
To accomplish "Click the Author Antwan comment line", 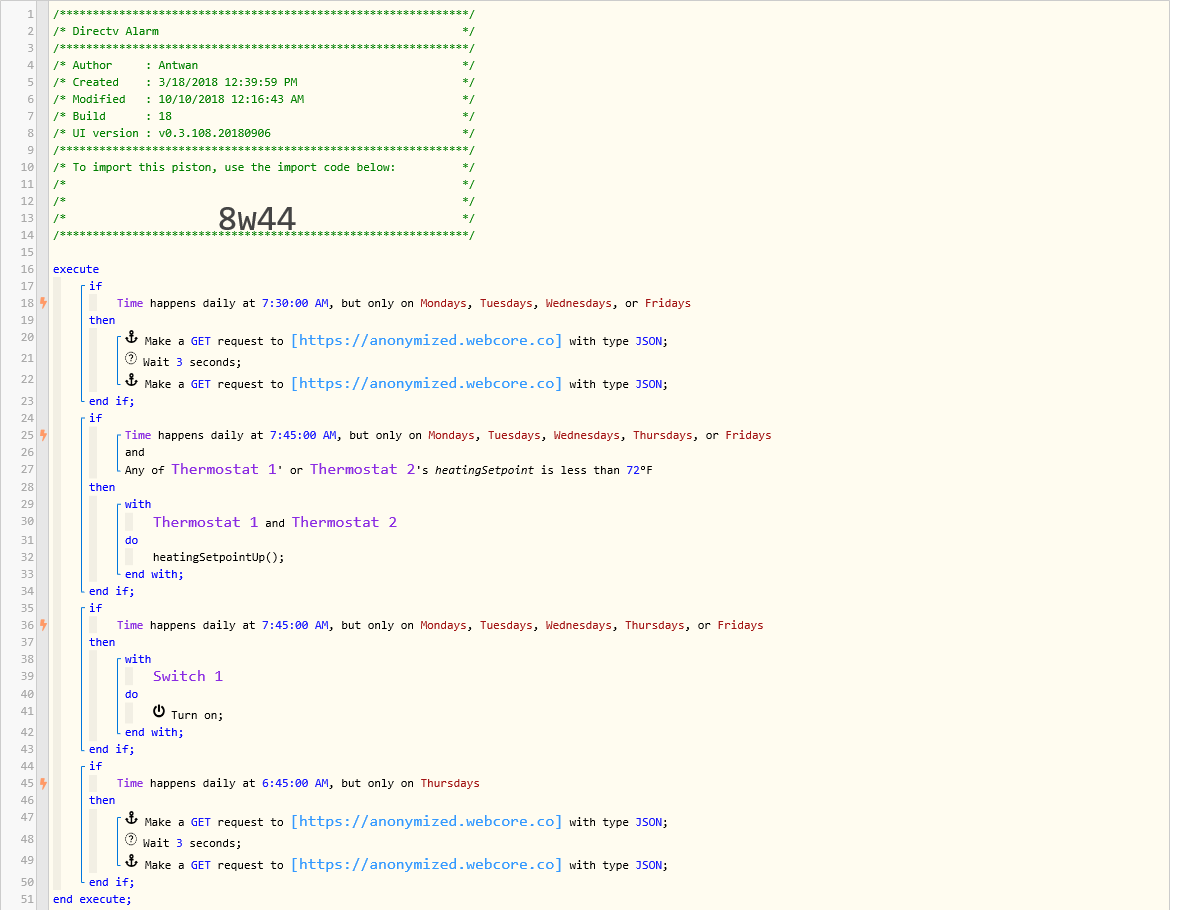I will point(264,65).
